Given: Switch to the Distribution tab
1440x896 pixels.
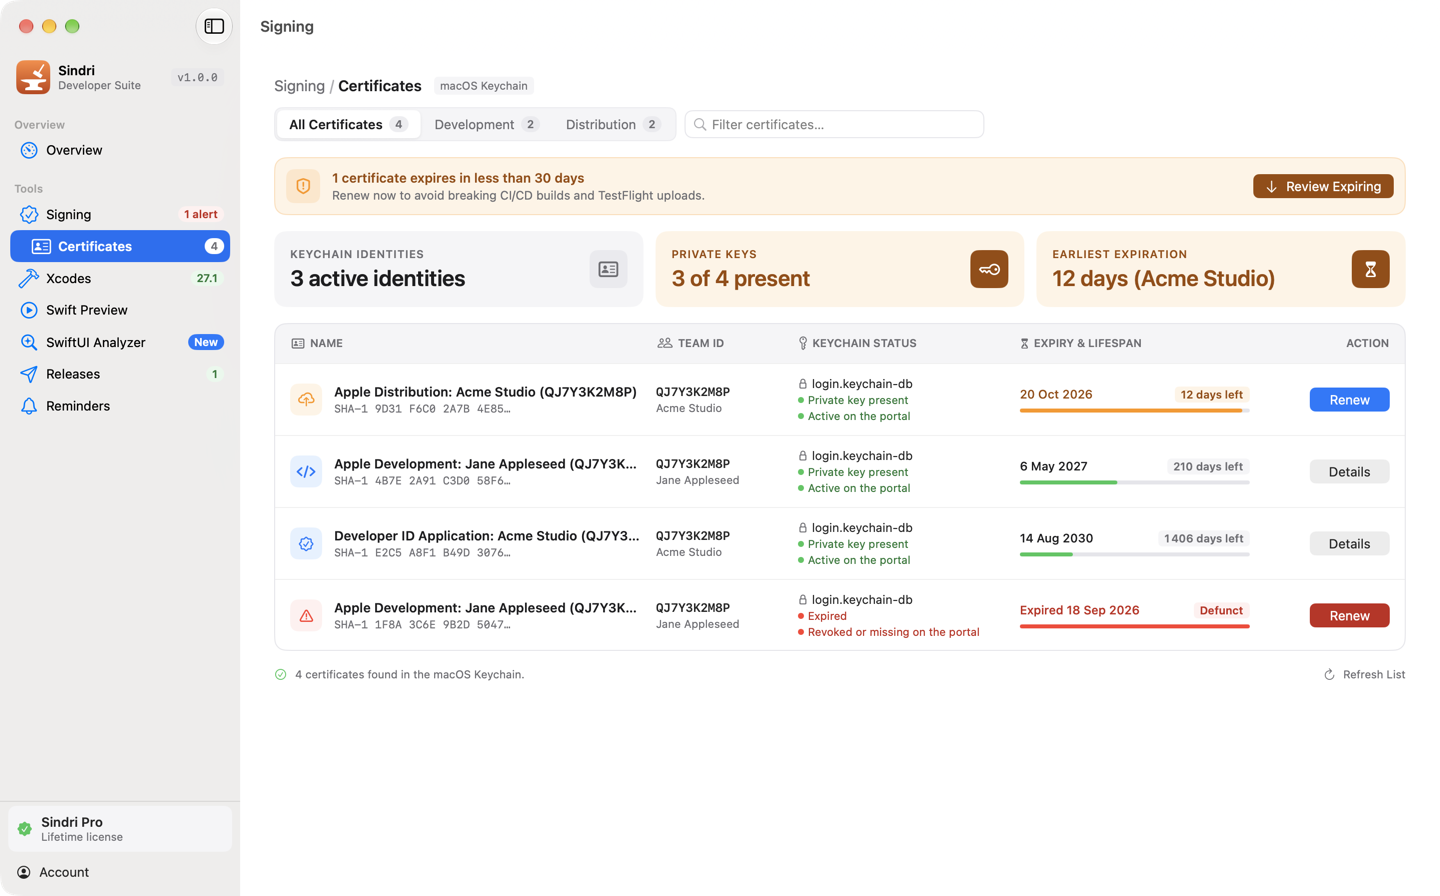Looking at the screenshot, I should coord(613,124).
